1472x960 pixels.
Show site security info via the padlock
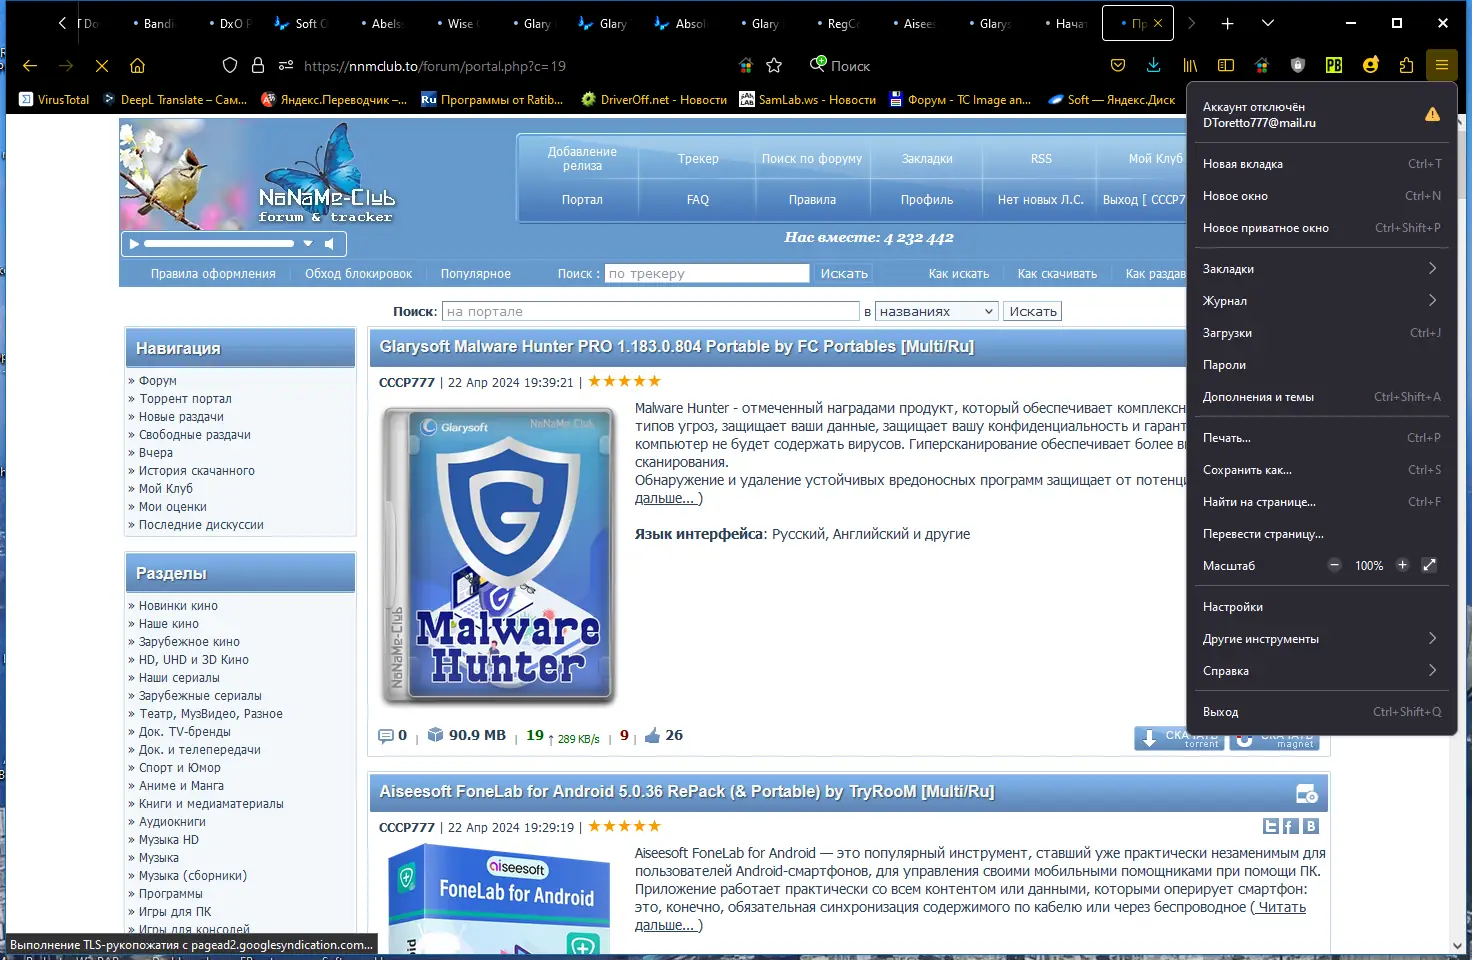click(x=258, y=66)
